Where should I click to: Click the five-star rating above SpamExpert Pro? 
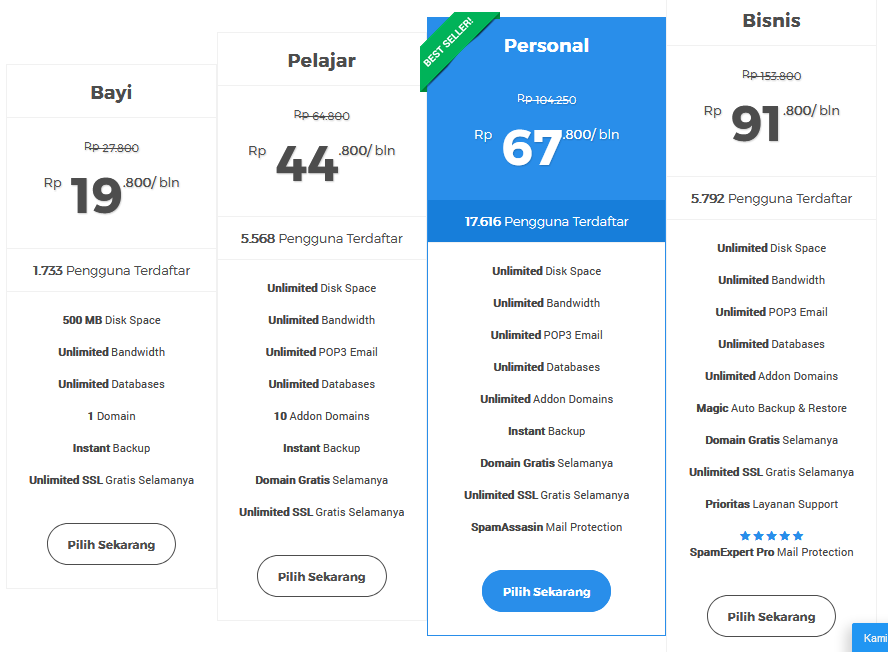[771, 536]
